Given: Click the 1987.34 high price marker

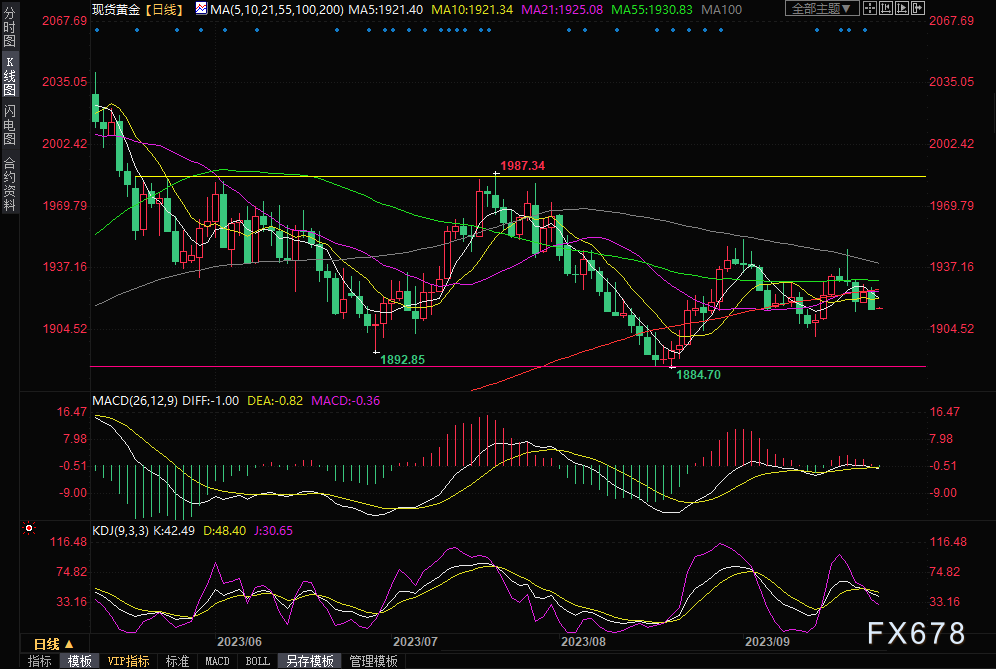Looking at the screenshot, I should tap(522, 165).
